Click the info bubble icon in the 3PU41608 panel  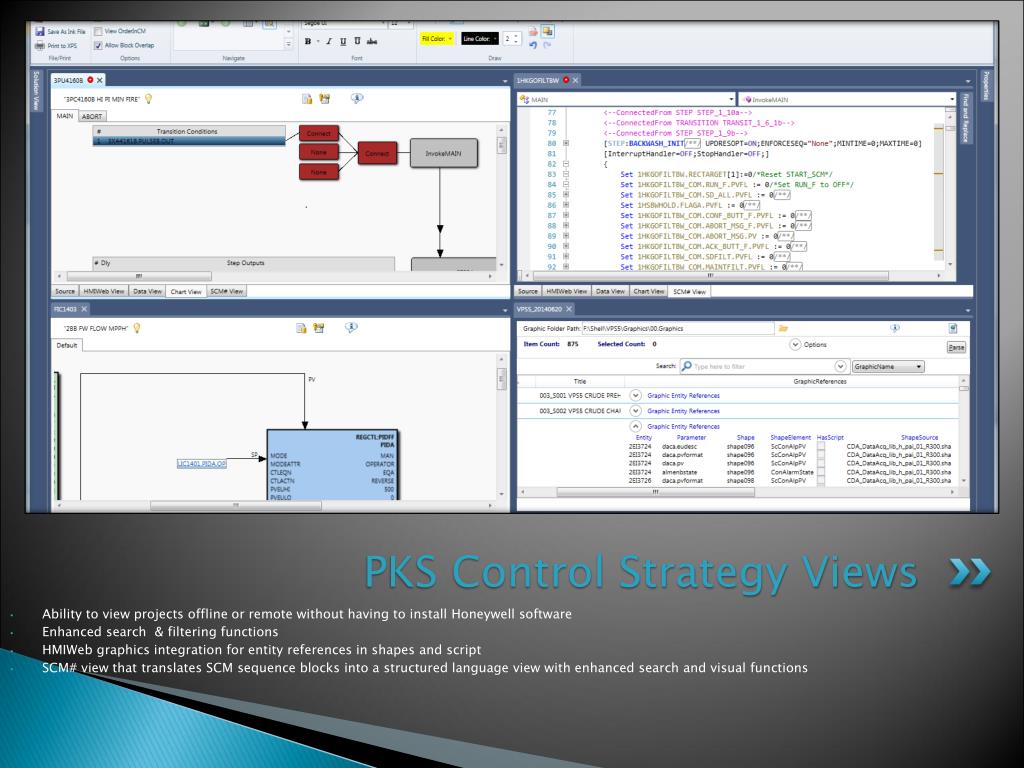pos(357,98)
